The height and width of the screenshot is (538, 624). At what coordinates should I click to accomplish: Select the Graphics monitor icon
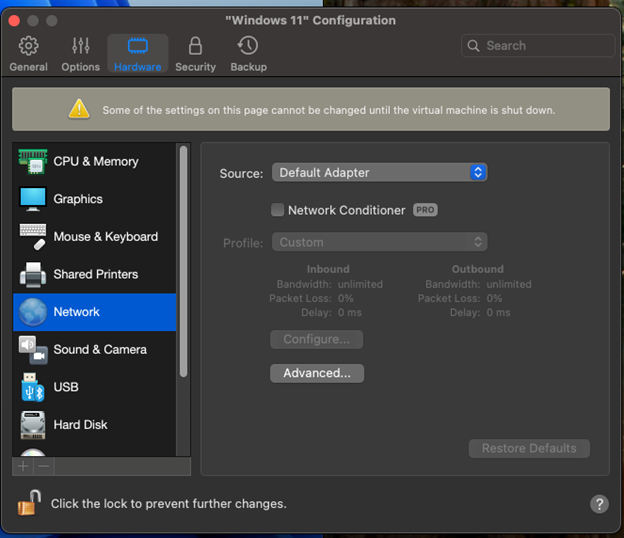coord(33,199)
